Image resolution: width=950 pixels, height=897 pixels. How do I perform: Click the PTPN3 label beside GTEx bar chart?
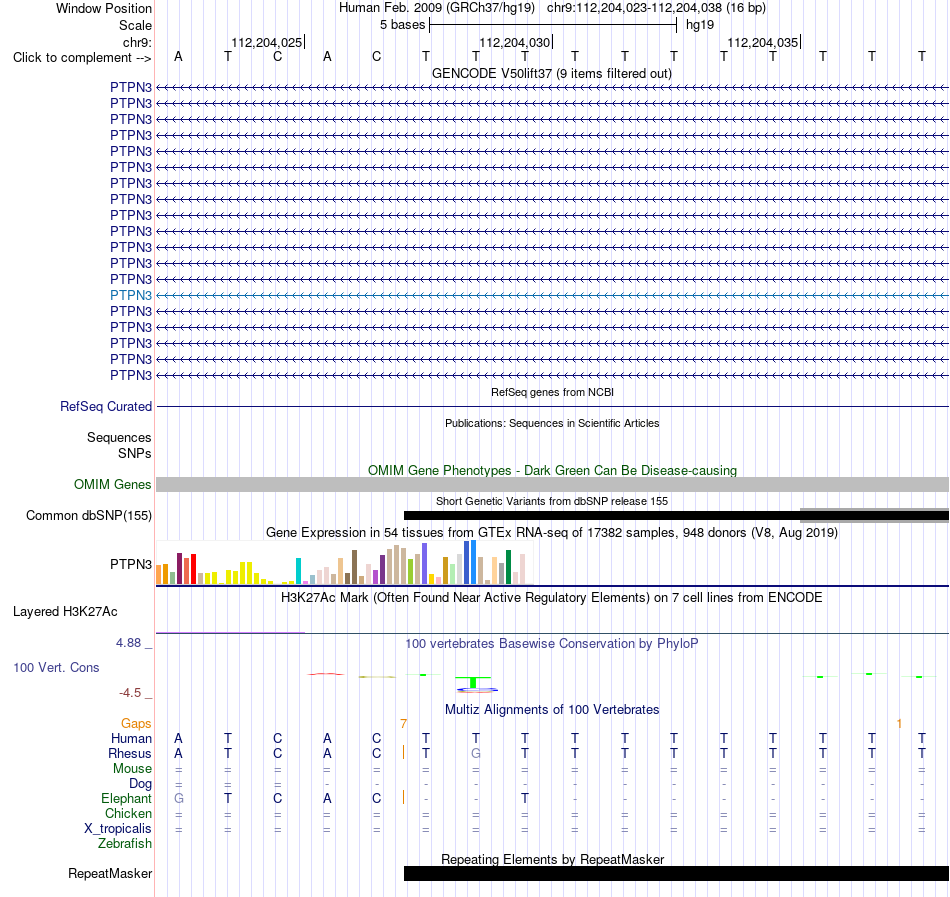(131, 564)
